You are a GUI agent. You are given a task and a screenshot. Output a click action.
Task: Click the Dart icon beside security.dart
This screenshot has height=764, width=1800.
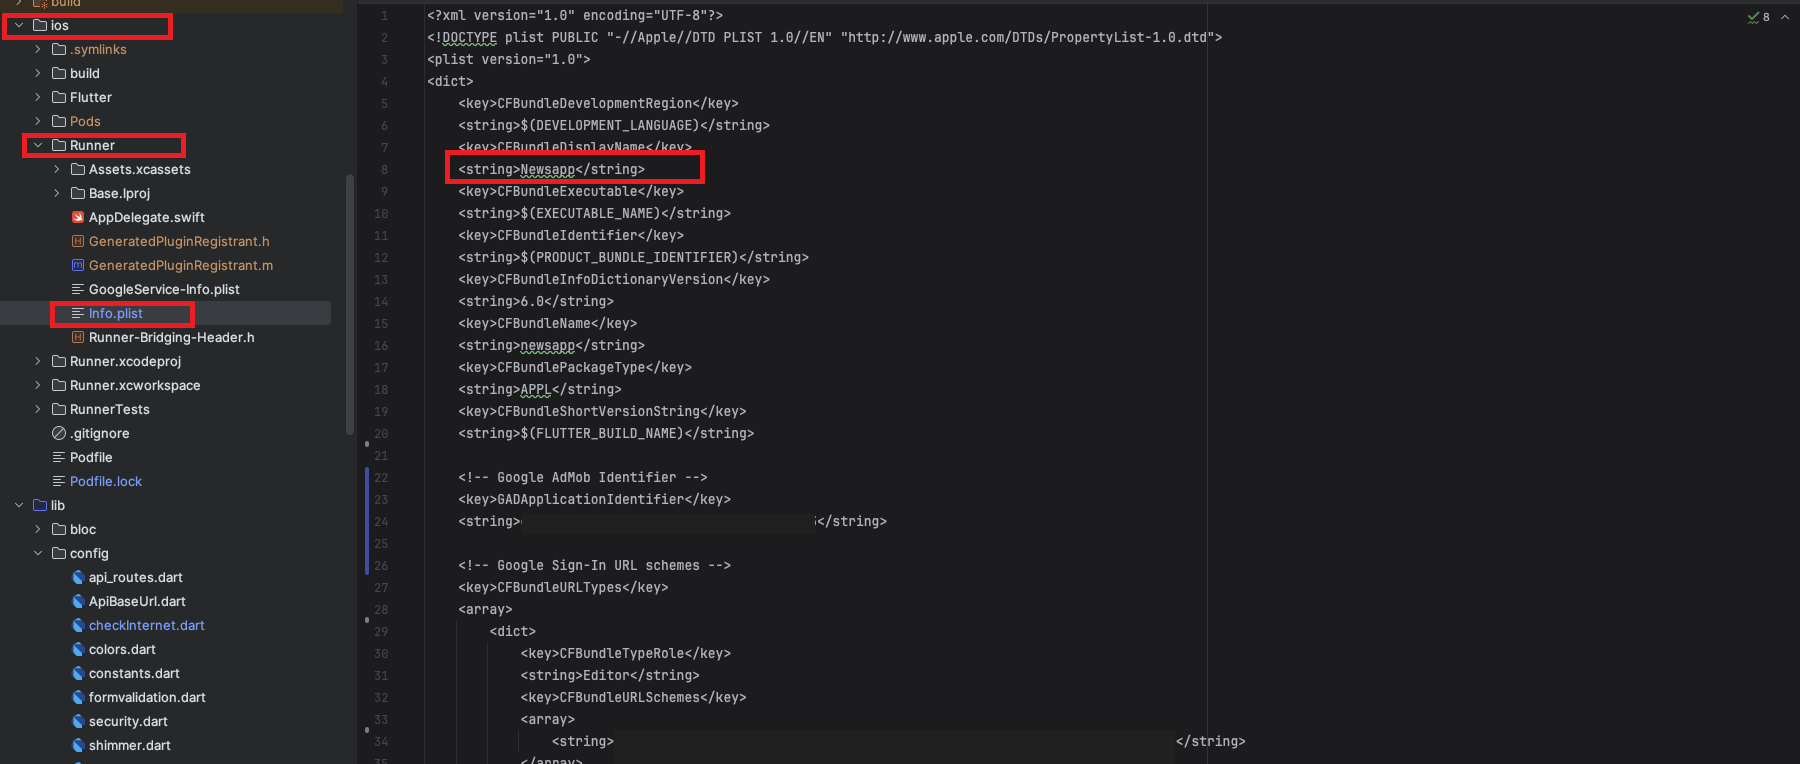click(78, 721)
